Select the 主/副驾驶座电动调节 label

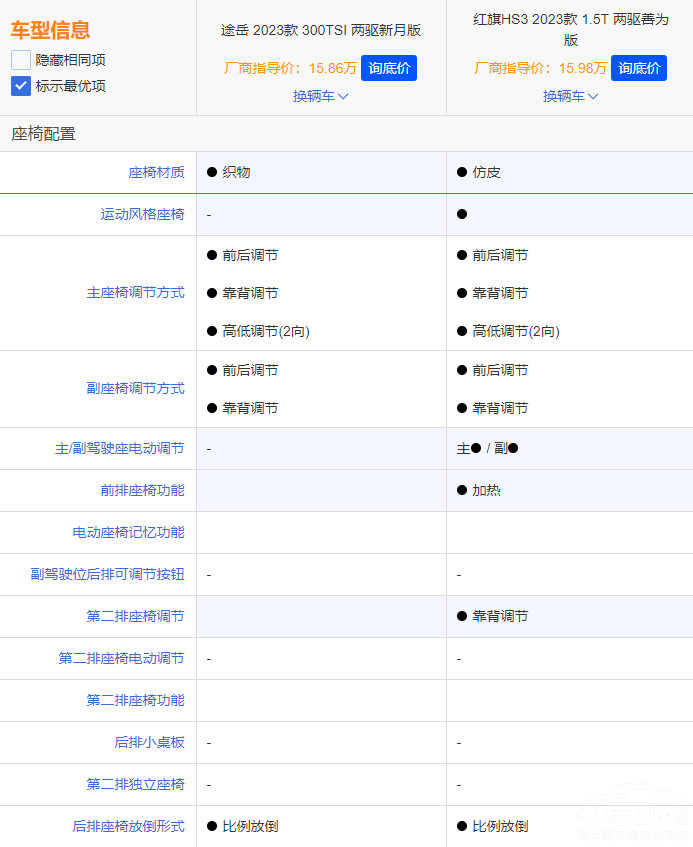pyautogui.click(x=119, y=448)
